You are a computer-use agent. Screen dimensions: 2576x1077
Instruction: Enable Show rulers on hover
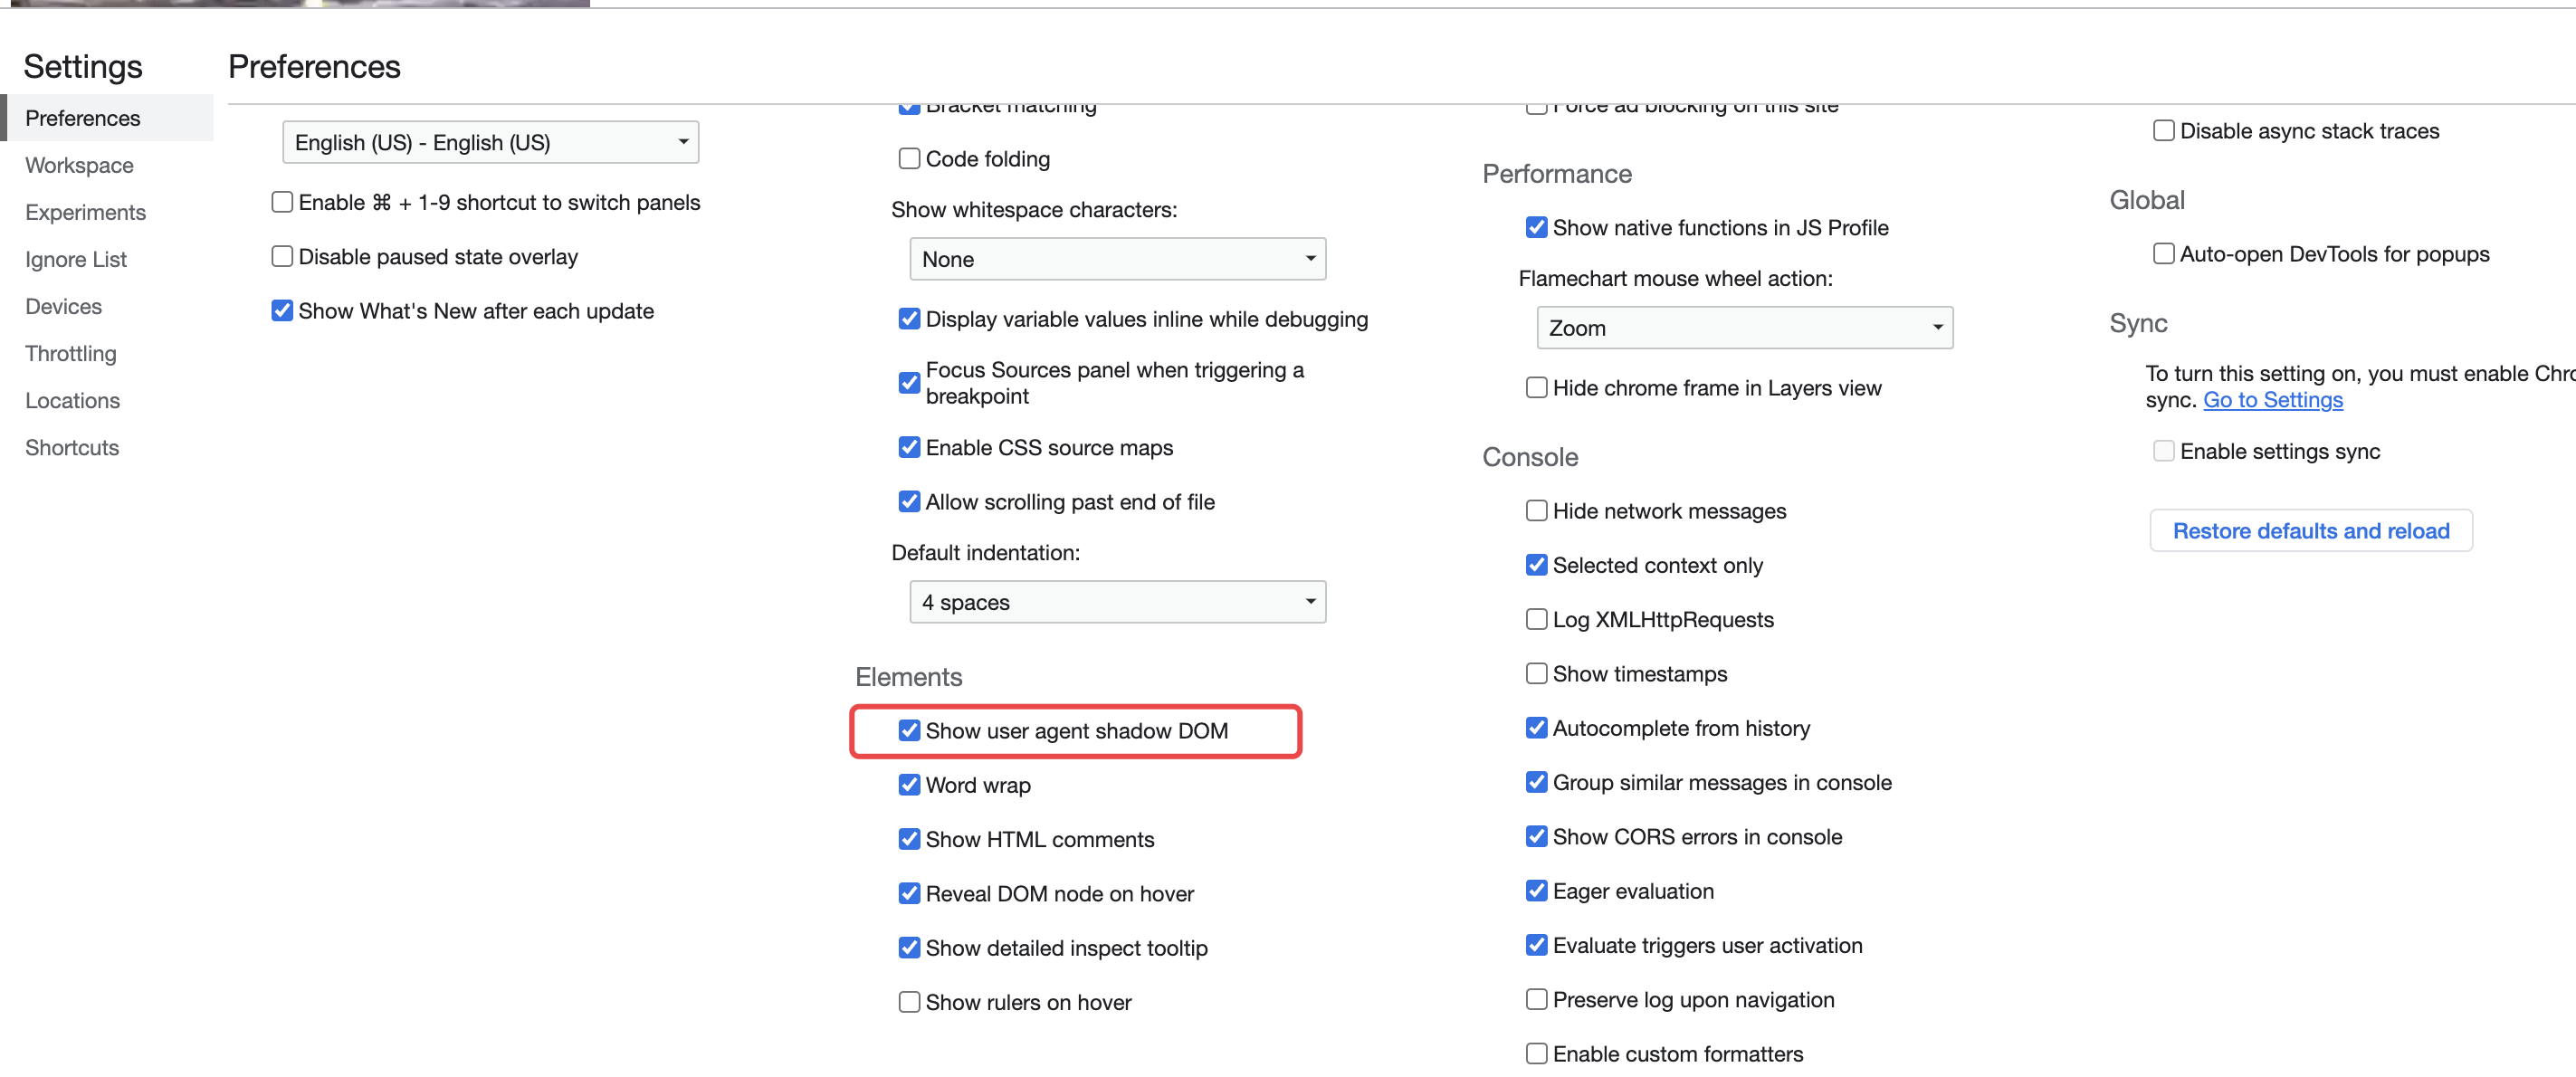(x=908, y=1002)
